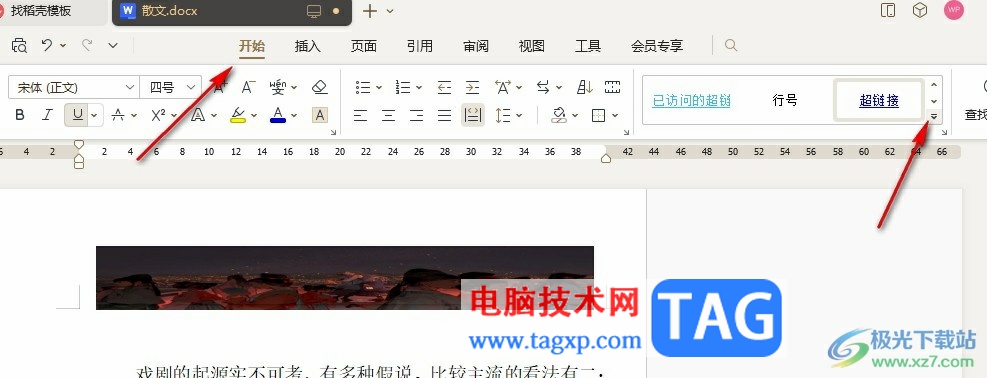Toggle underline formatting
987x378 pixels.
pos(77,115)
